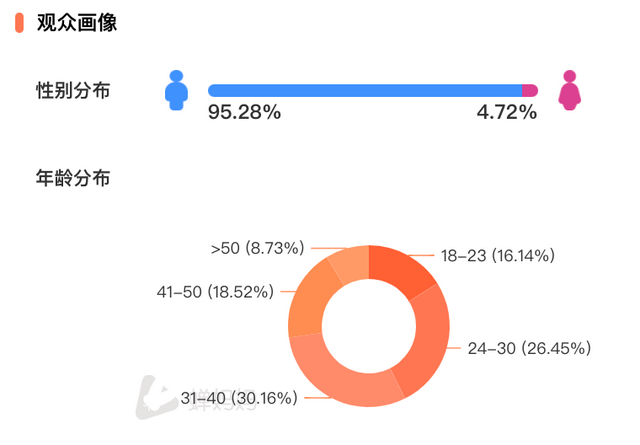
Task: Click the 年龄分布 heading text
Action: [73, 178]
